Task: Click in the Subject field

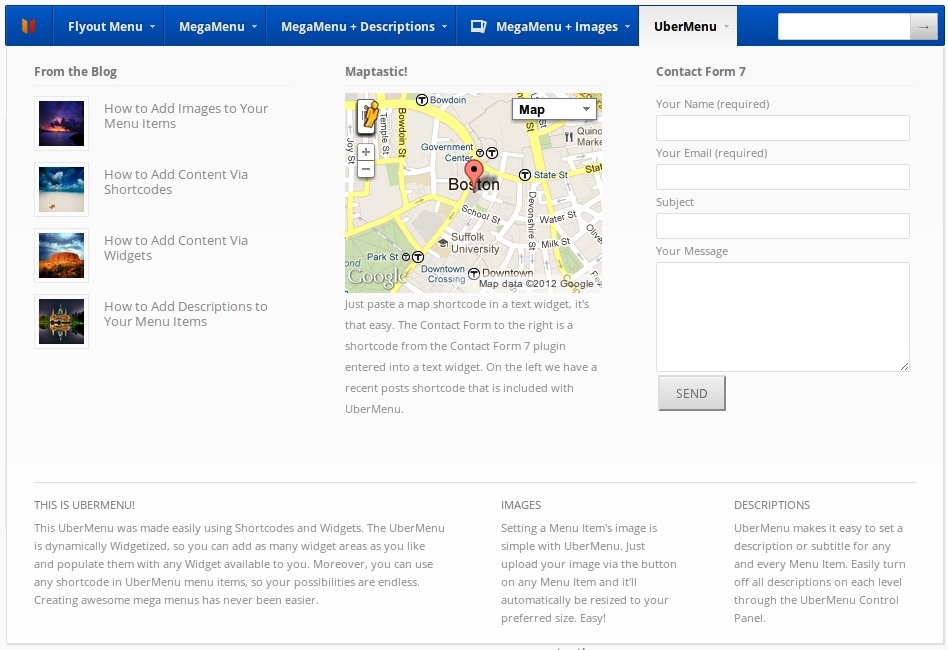Action: pyautogui.click(x=782, y=226)
